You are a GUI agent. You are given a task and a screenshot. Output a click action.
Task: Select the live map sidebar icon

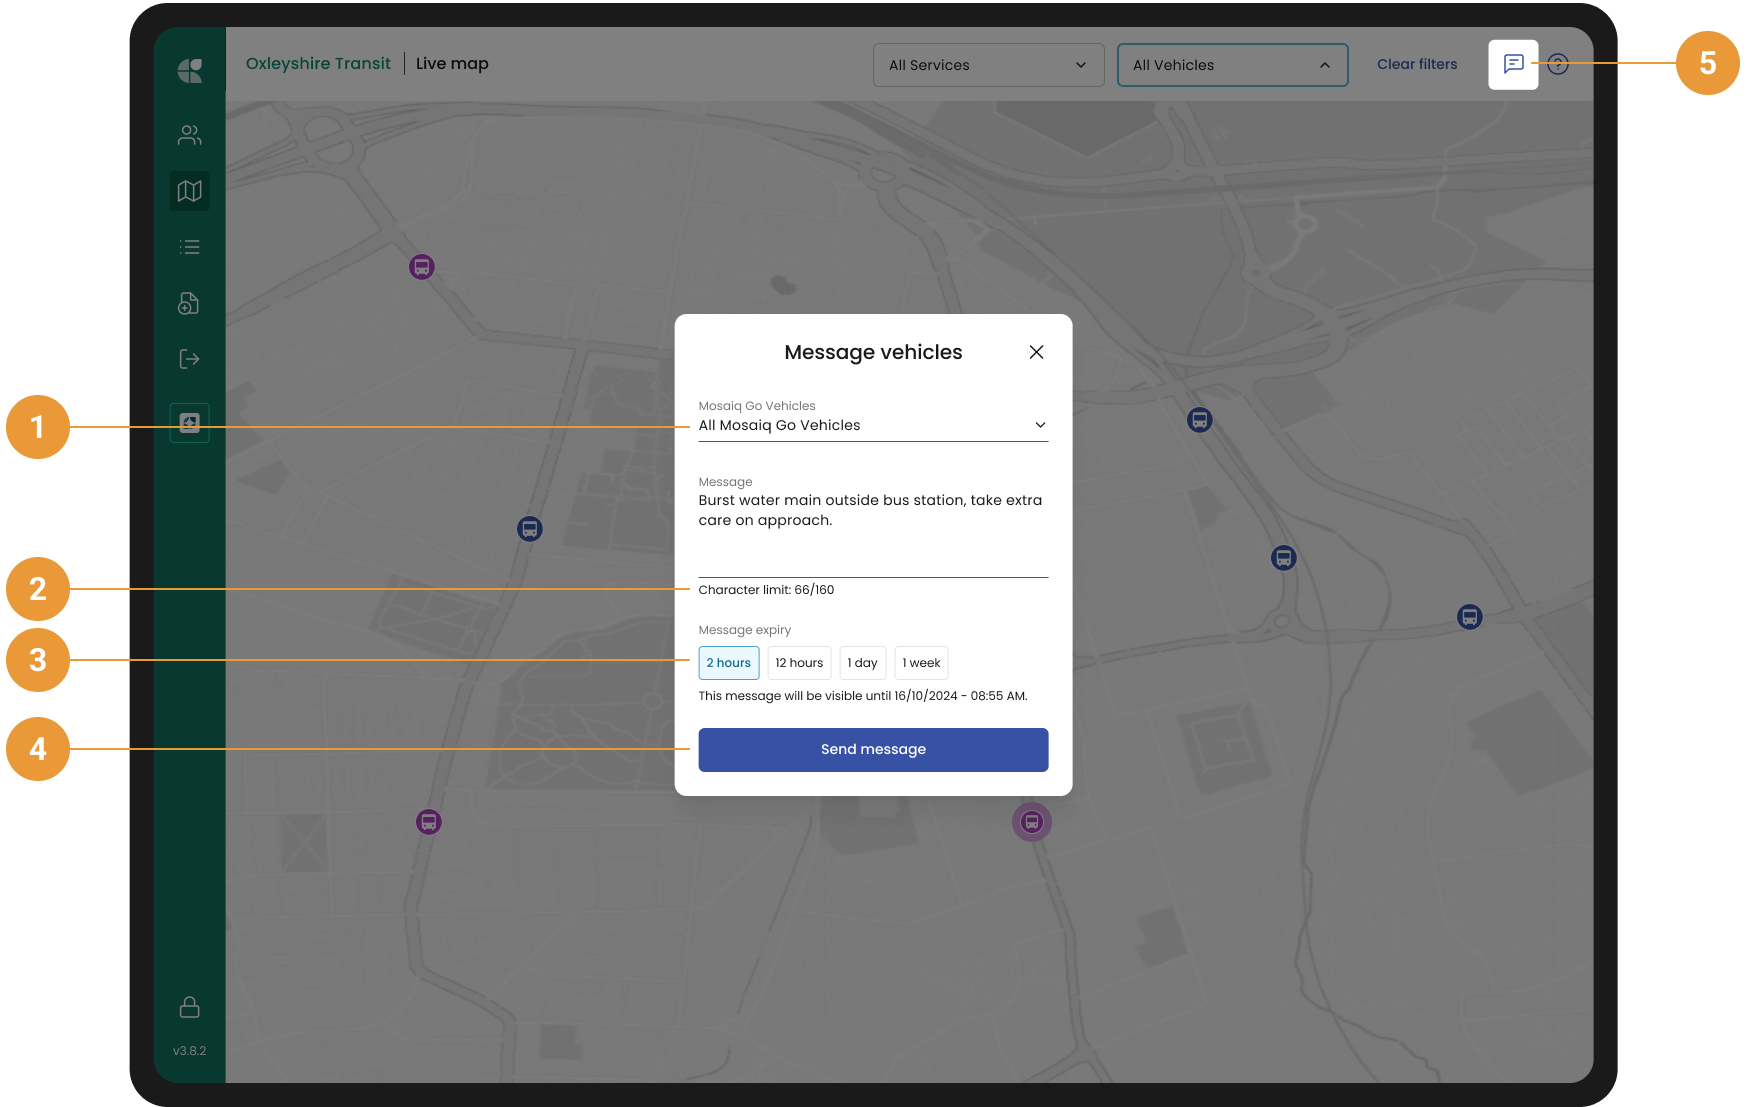(189, 191)
